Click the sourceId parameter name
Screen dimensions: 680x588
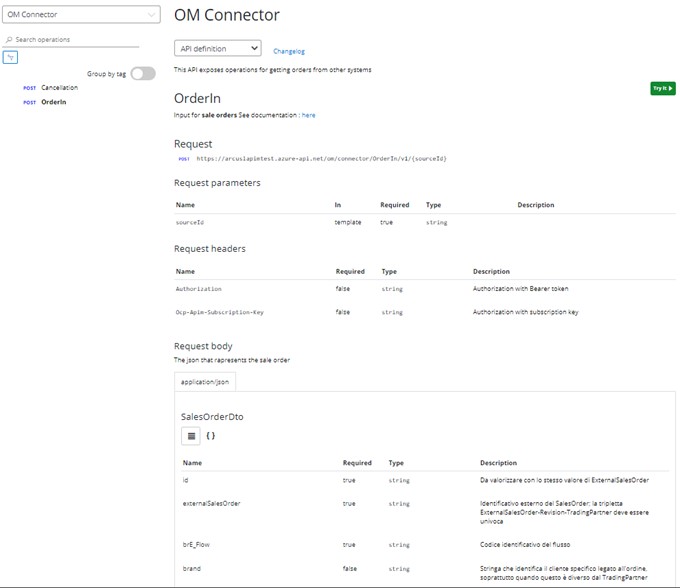tap(190, 222)
